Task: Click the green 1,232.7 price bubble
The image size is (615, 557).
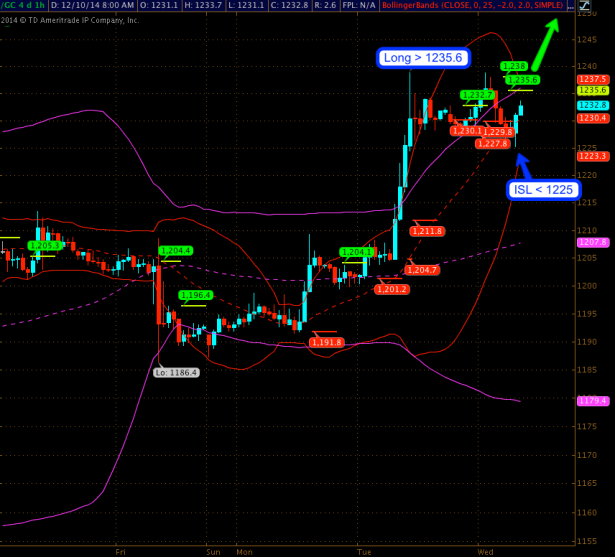Action: [x=479, y=94]
